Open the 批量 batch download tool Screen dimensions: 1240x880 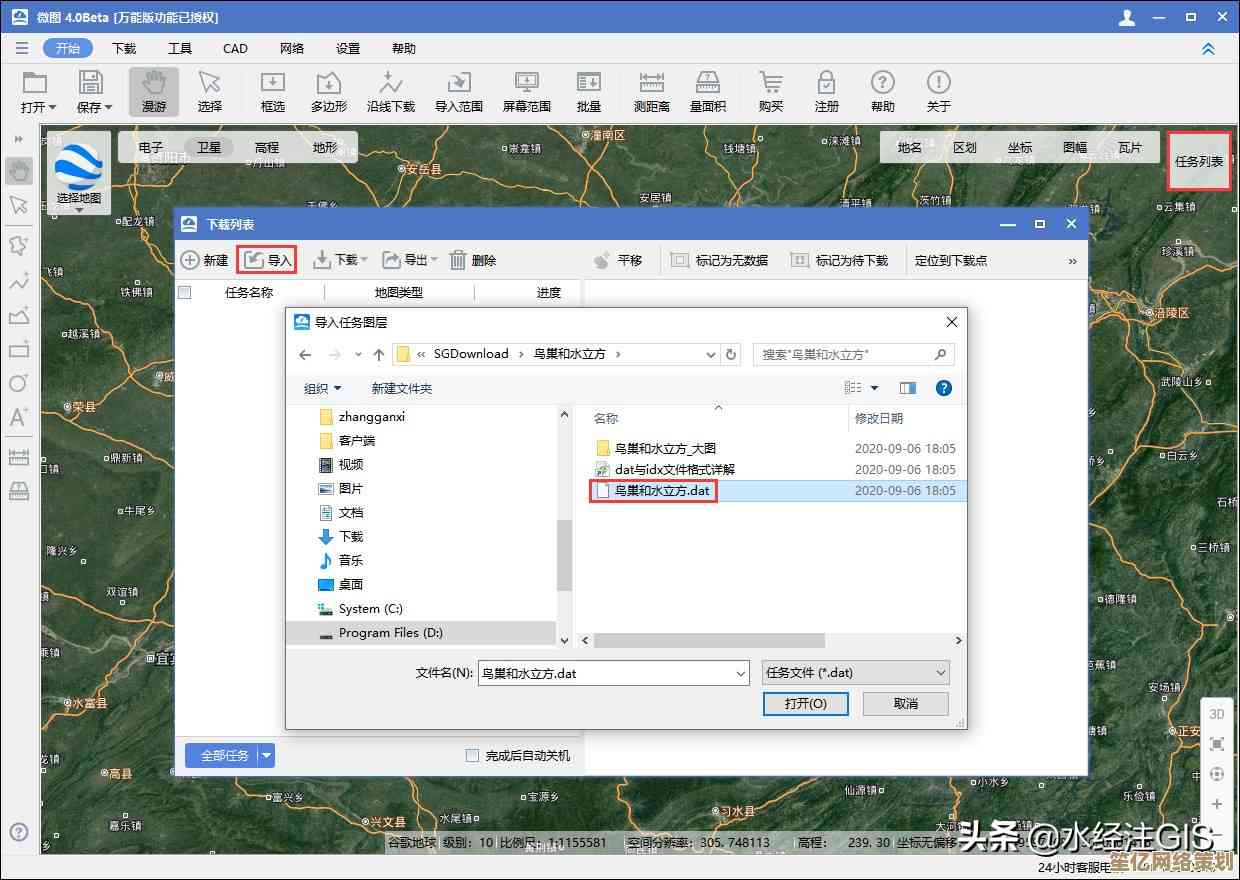click(589, 91)
